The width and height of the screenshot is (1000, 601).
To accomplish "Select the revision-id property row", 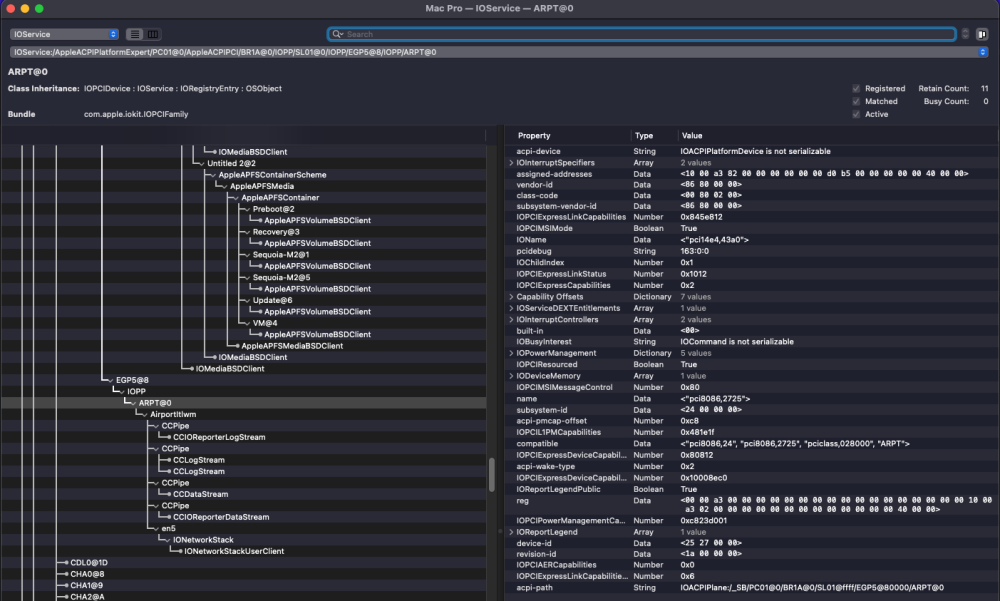I will pyautogui.click(x=753, y=554).
